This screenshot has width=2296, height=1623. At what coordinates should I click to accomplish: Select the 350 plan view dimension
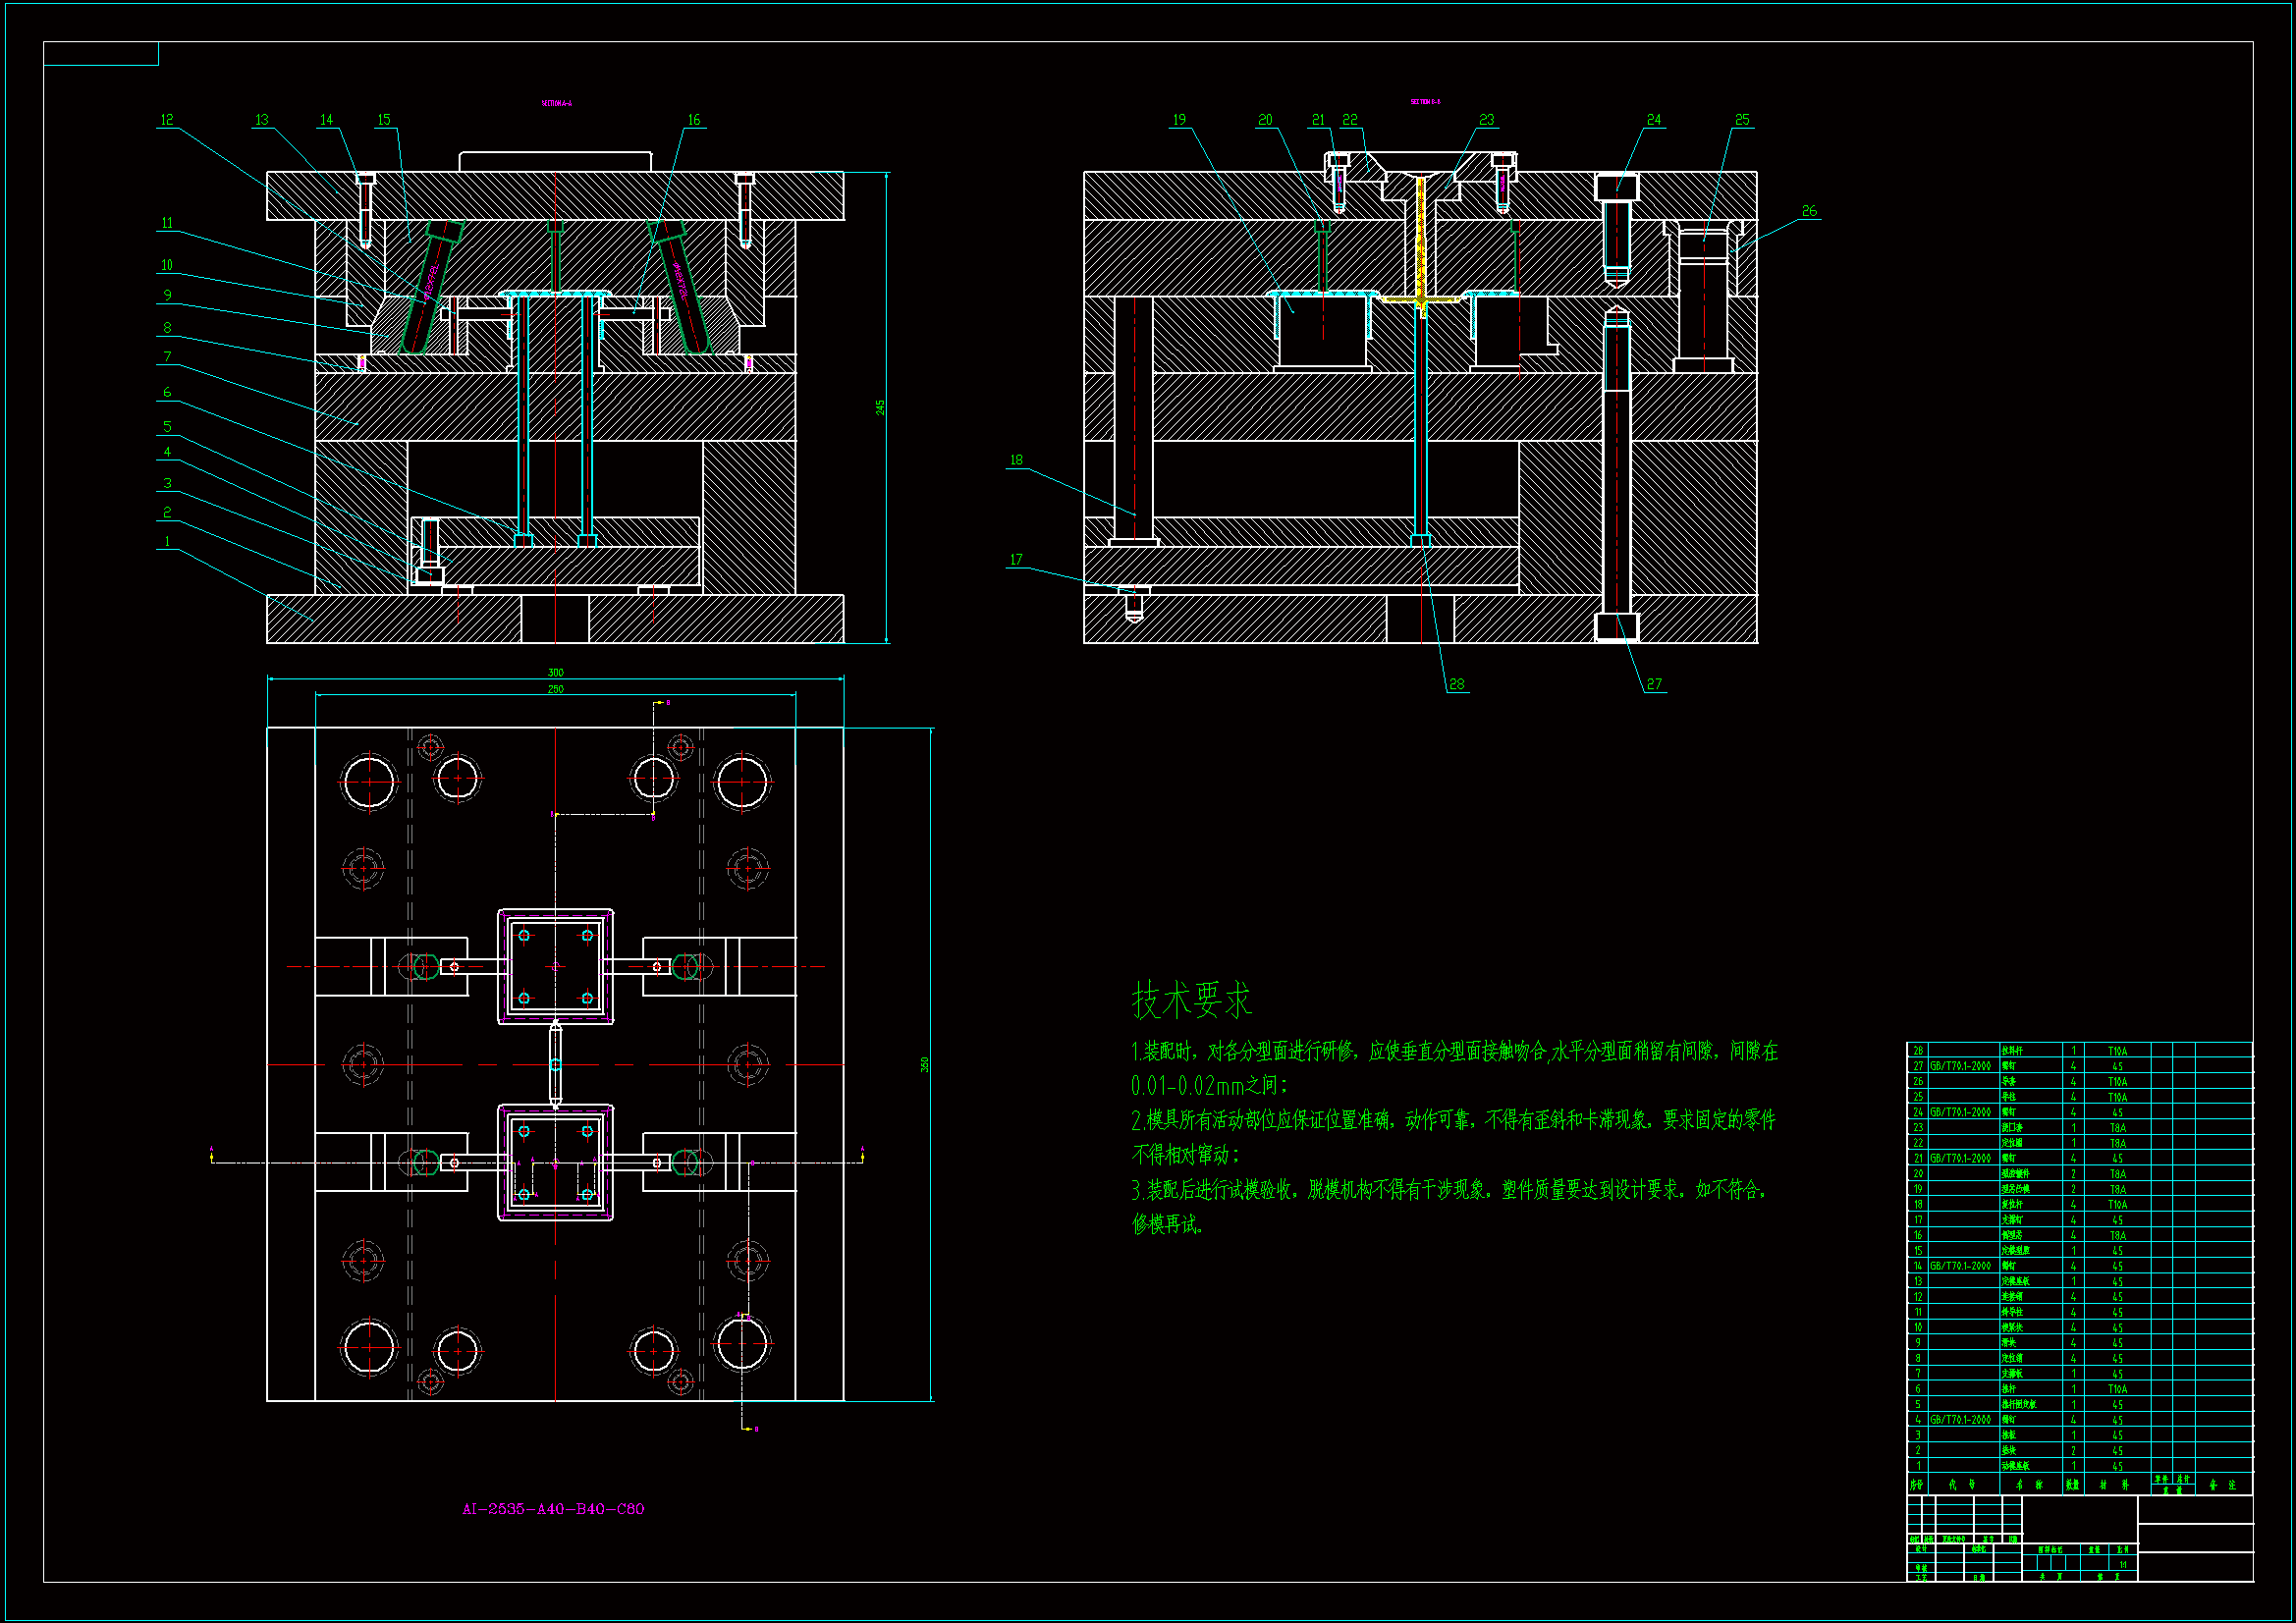tap(925, 1065)
